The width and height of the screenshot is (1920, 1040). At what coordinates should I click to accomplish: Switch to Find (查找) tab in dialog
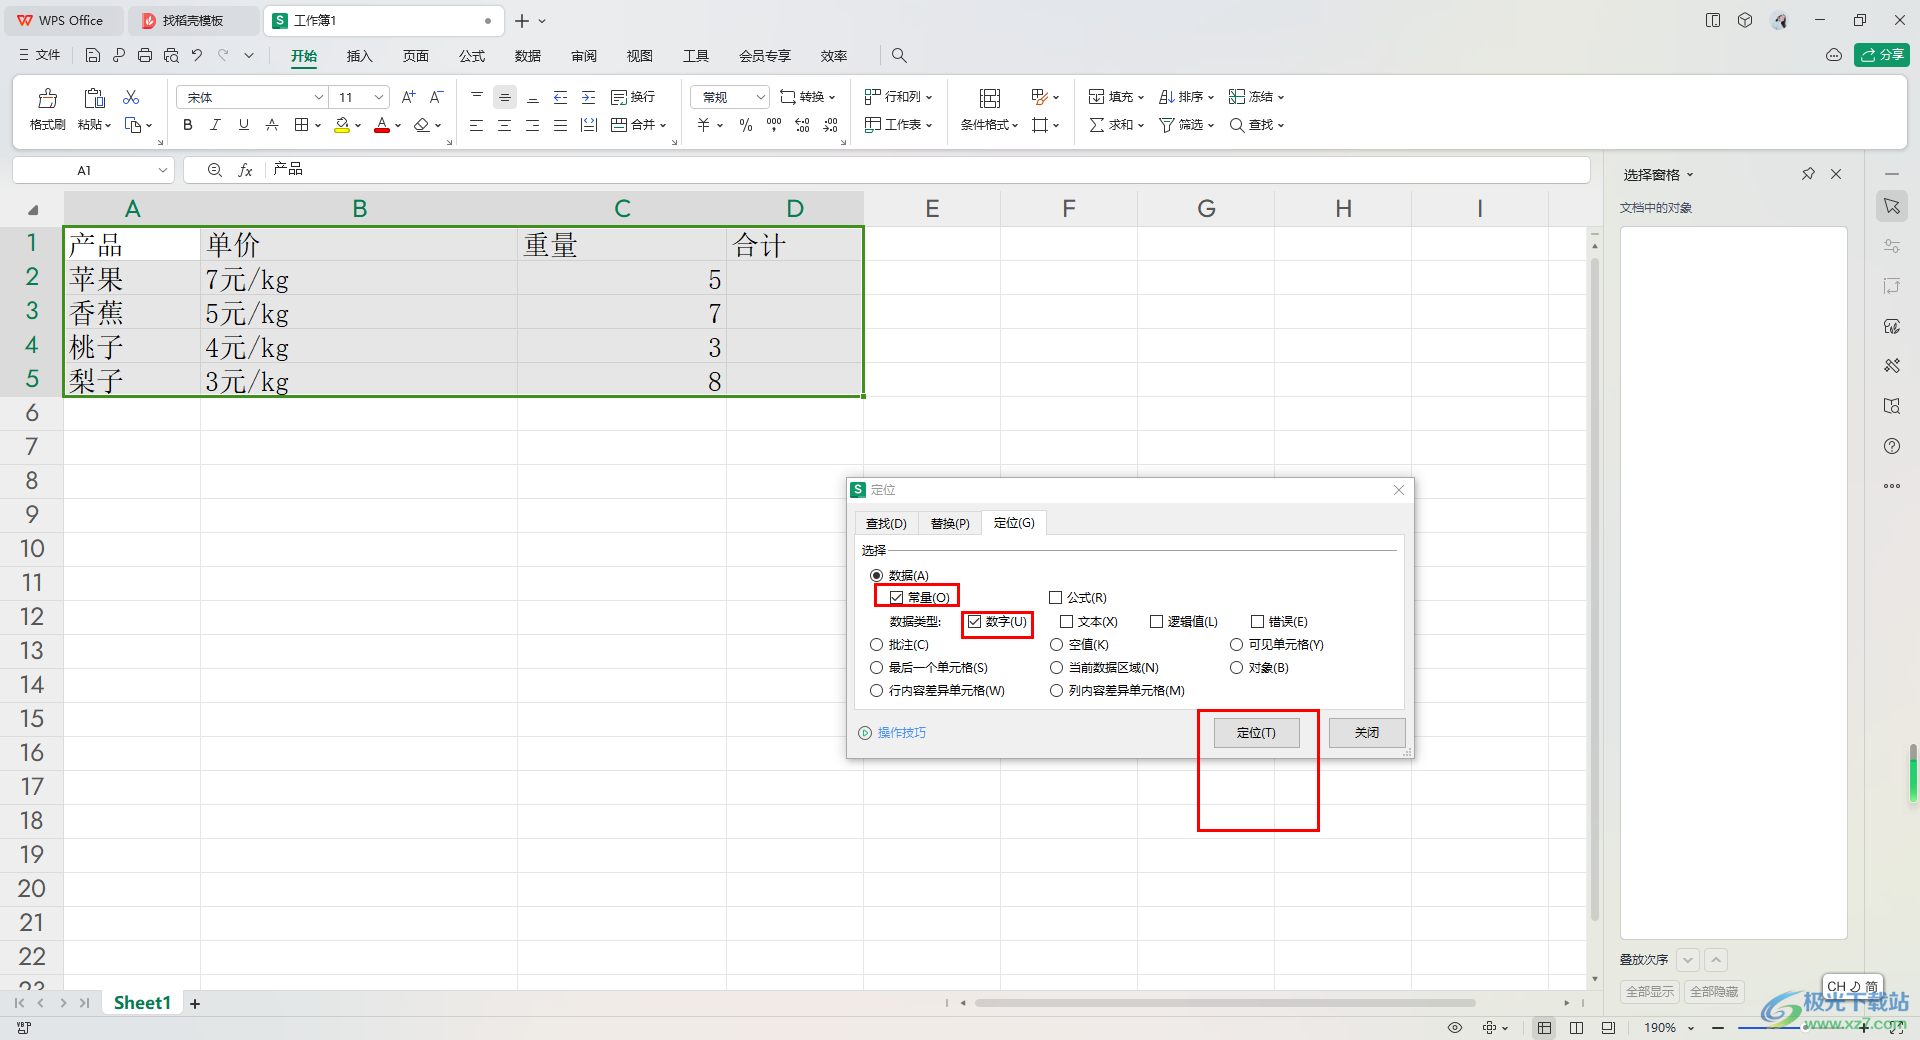click(886, 524)
